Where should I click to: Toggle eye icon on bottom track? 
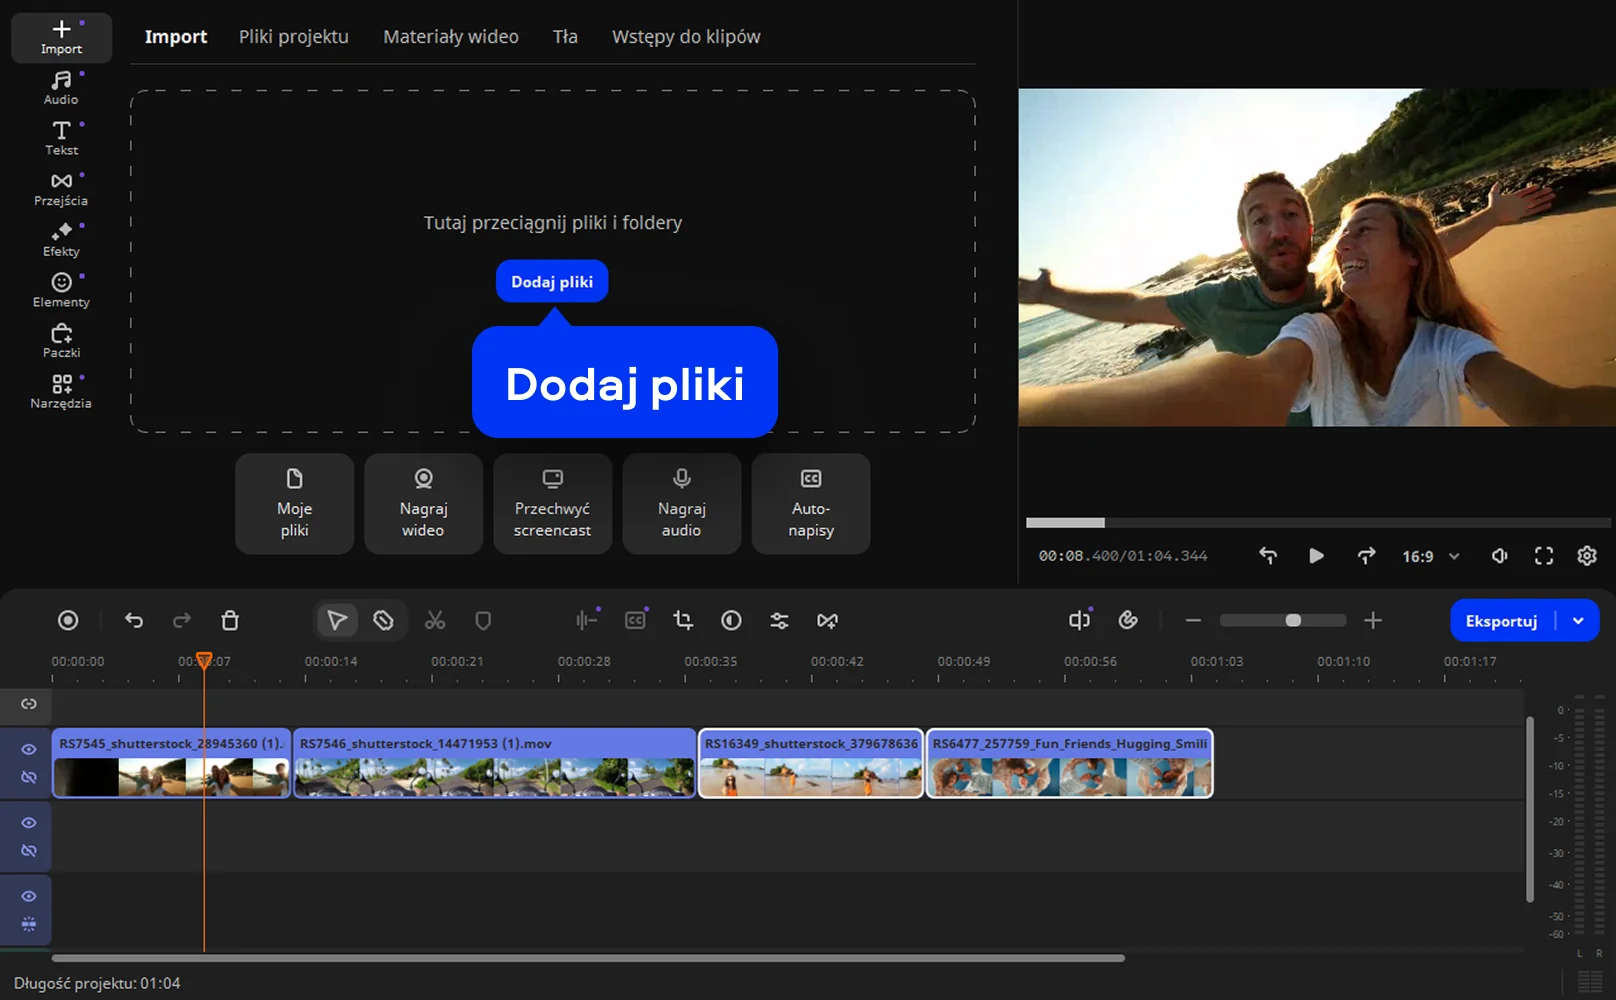[29, 897]
